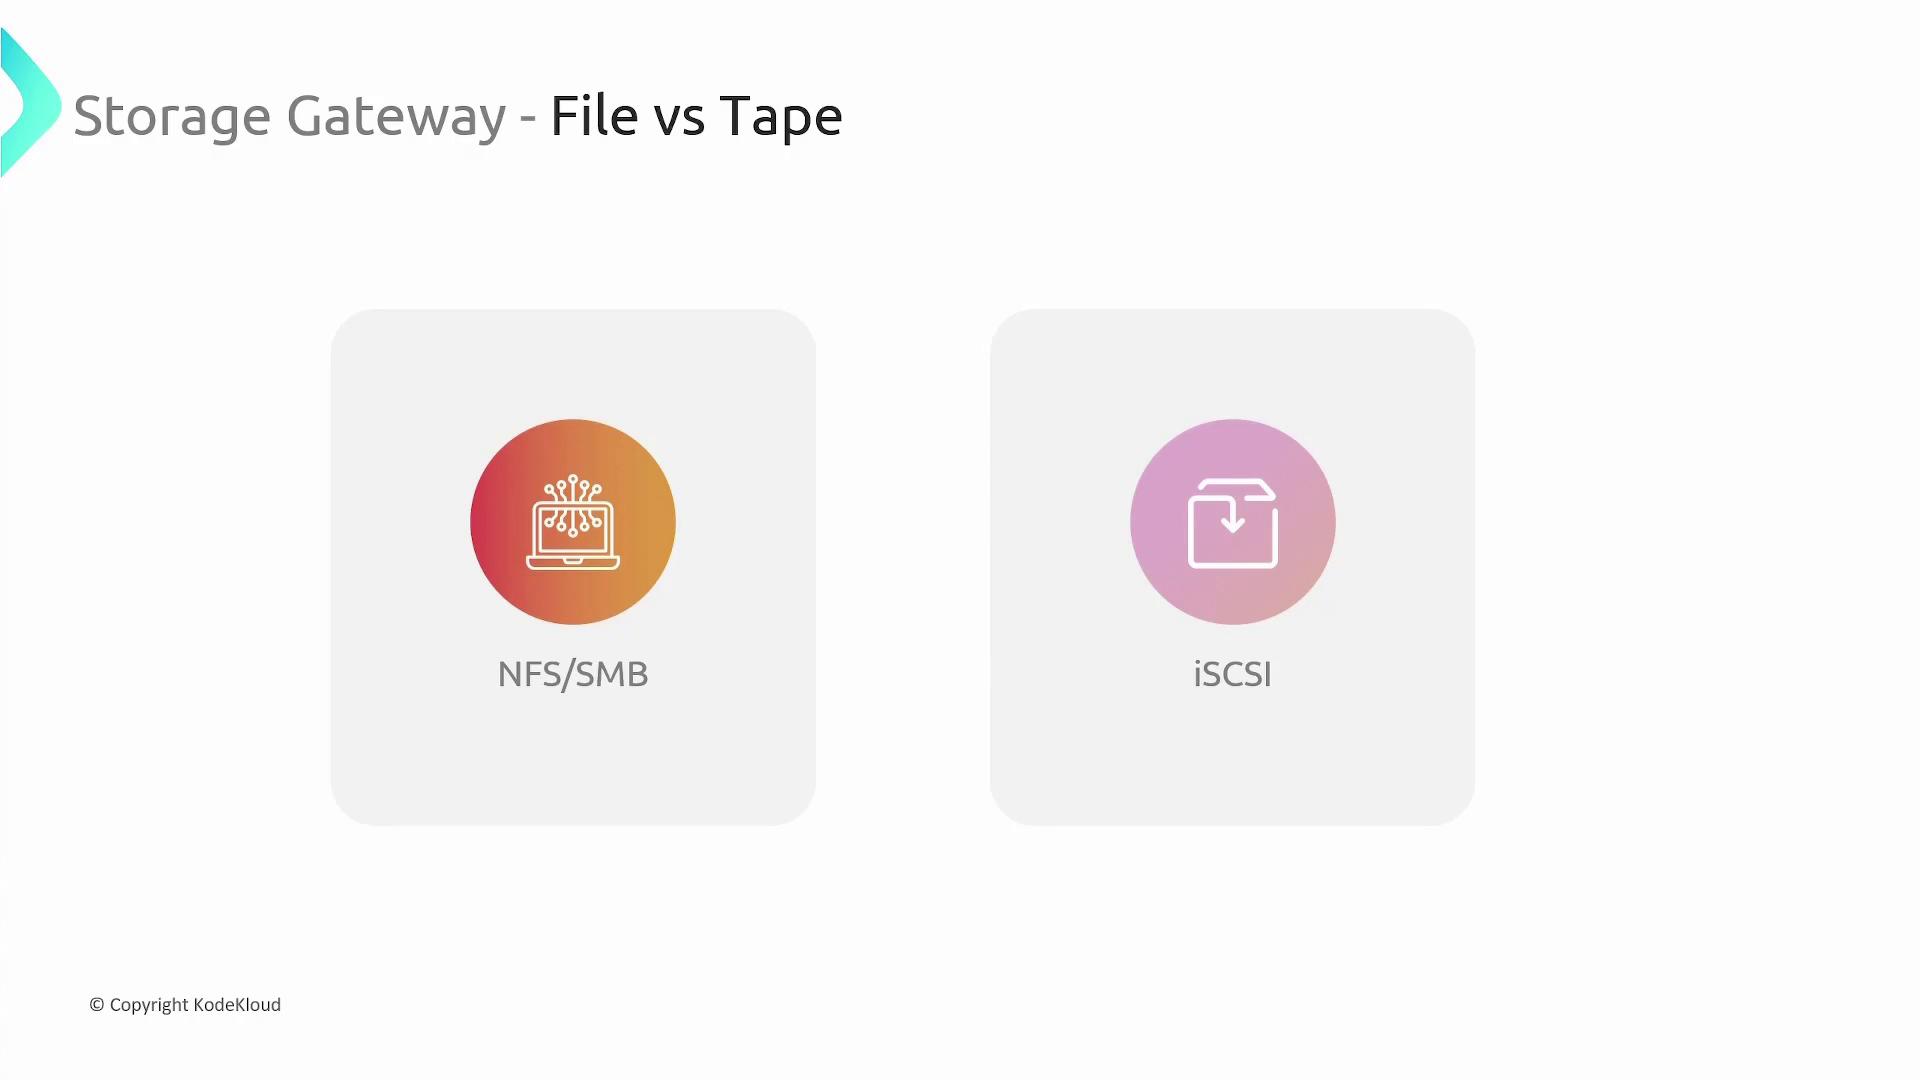Click the vs text between File and Tape

(679, 120)
